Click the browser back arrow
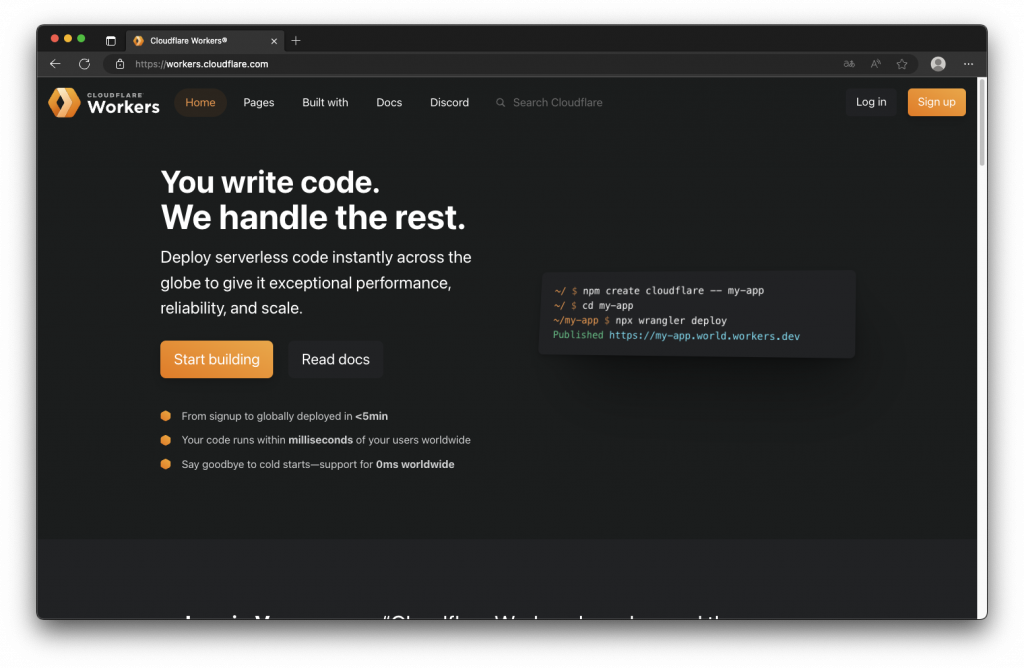Screen dimensions: 1024x668 (55, 64)
